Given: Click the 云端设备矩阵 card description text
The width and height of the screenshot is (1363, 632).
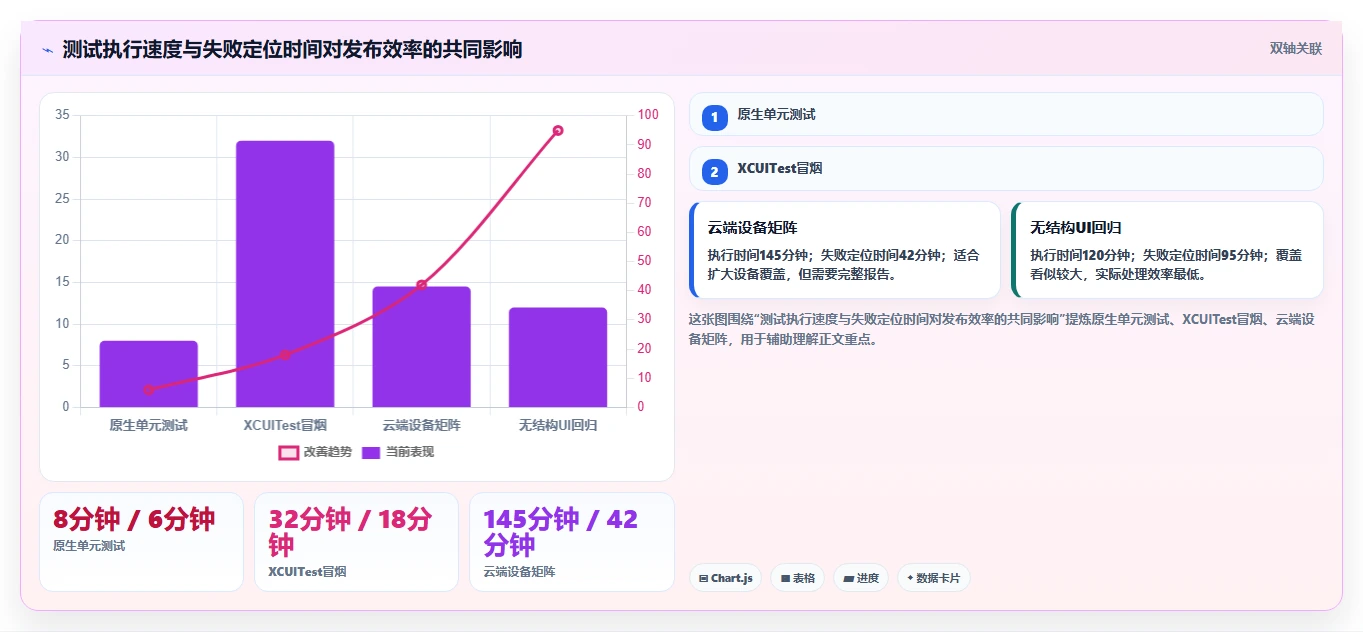Looking at the screenshot, I should (844, 264).
